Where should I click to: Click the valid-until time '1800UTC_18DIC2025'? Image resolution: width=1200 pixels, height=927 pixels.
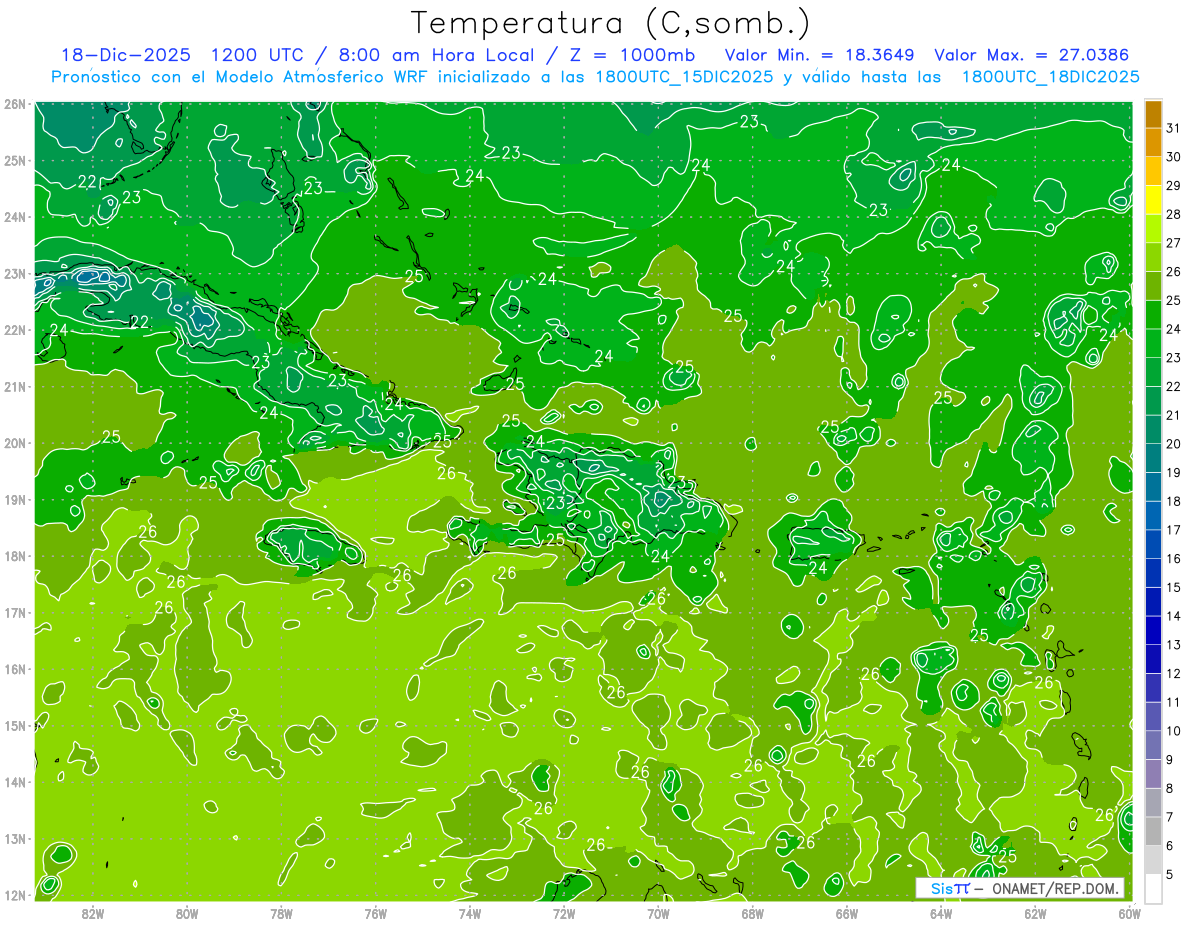1050,76
